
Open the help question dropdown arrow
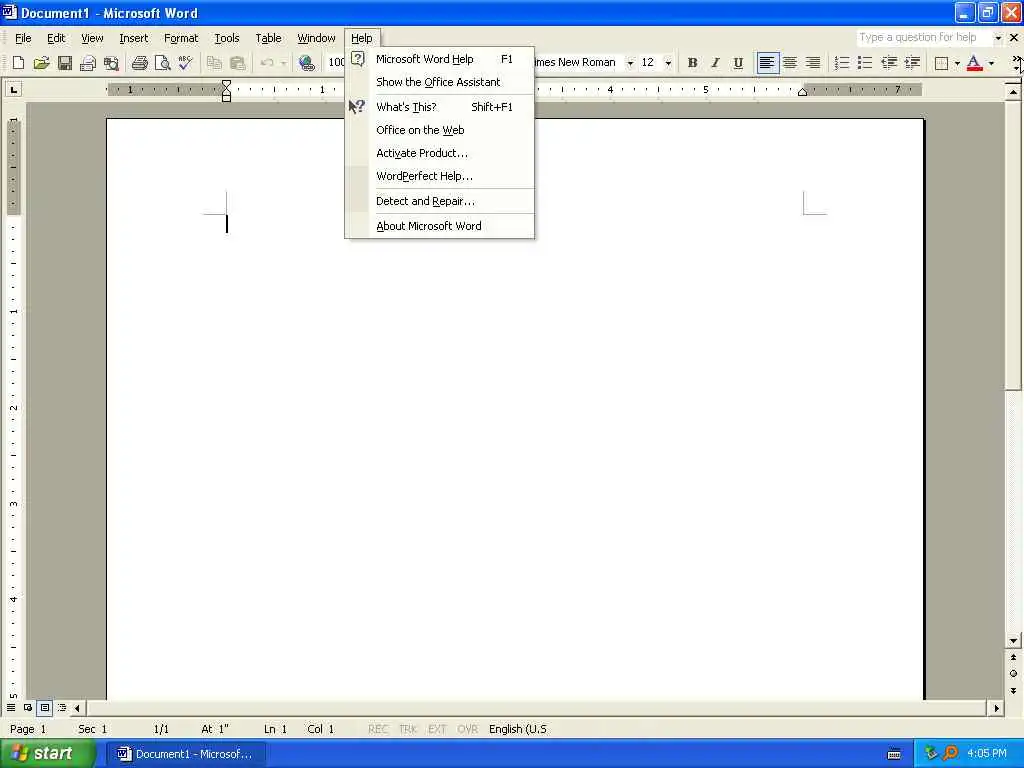pyautogui.click(x=998, y=38)
